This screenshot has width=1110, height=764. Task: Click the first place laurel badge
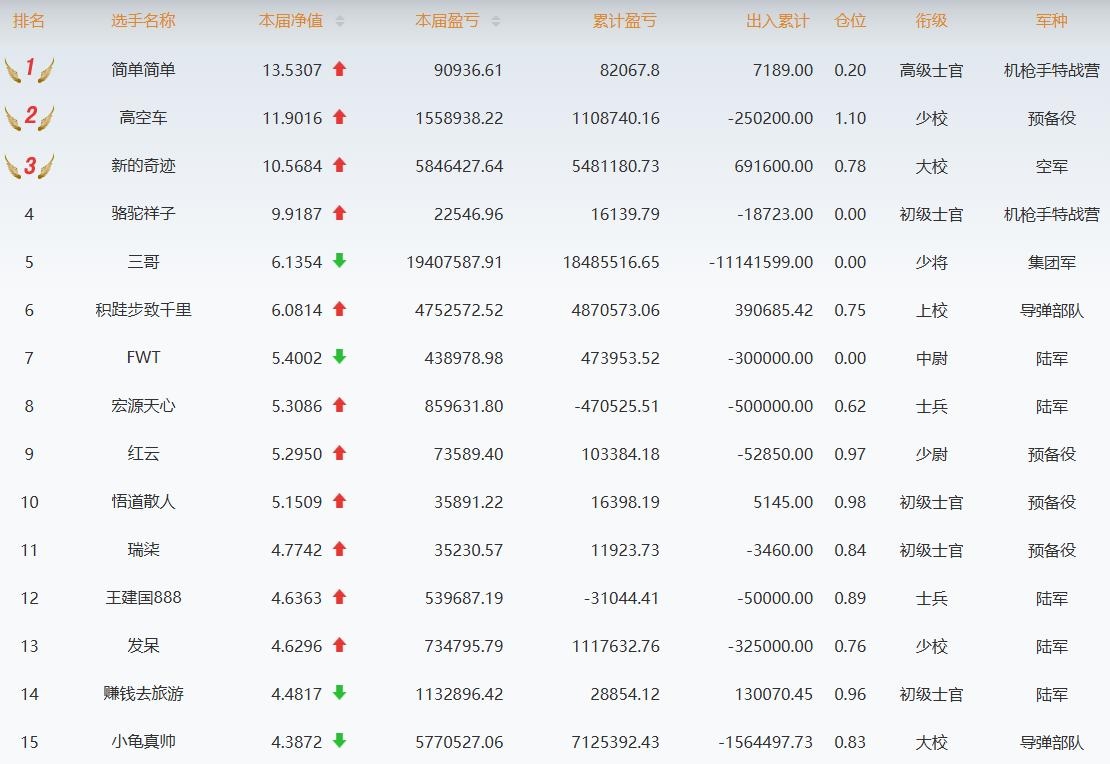[x=29, y=69]
